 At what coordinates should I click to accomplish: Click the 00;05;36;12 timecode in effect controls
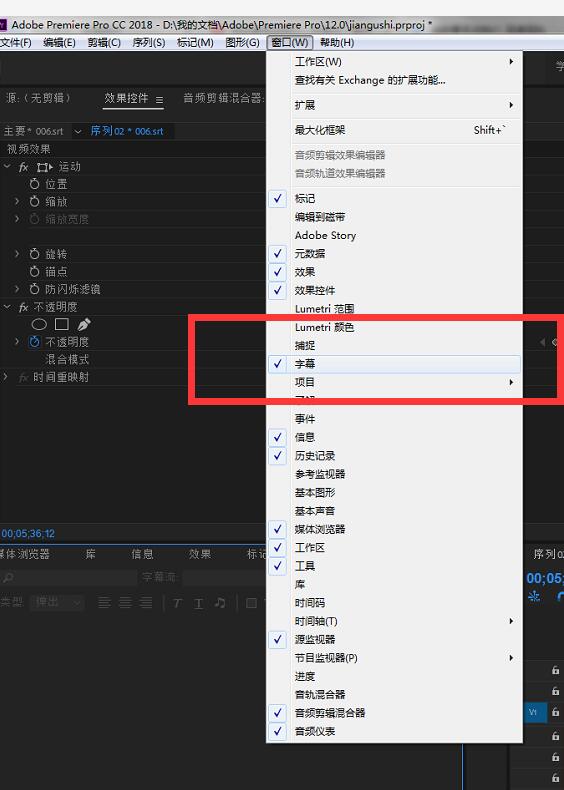point(28,534)
